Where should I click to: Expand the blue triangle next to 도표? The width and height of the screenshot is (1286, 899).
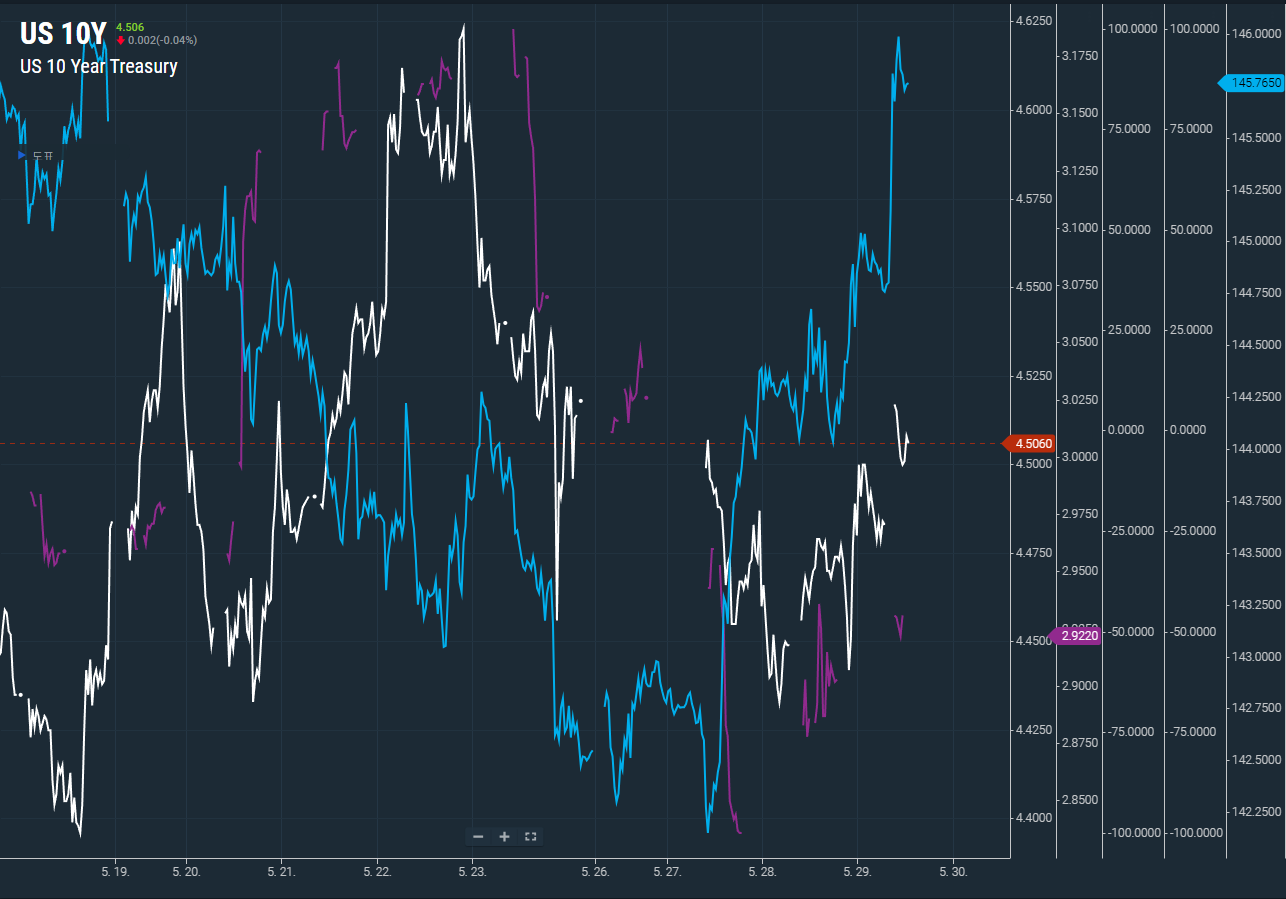(x=22, y=155)
